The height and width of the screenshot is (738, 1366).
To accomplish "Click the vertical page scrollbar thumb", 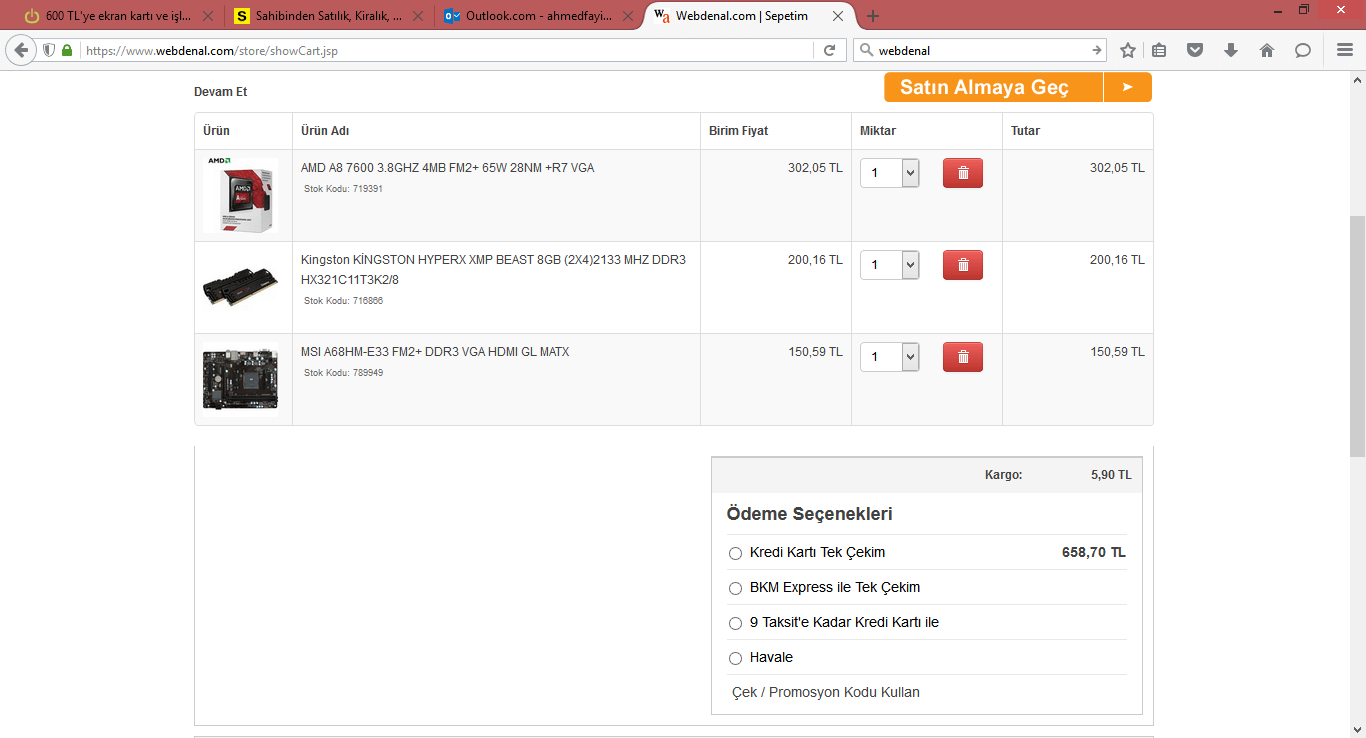I will [1357, 335].
